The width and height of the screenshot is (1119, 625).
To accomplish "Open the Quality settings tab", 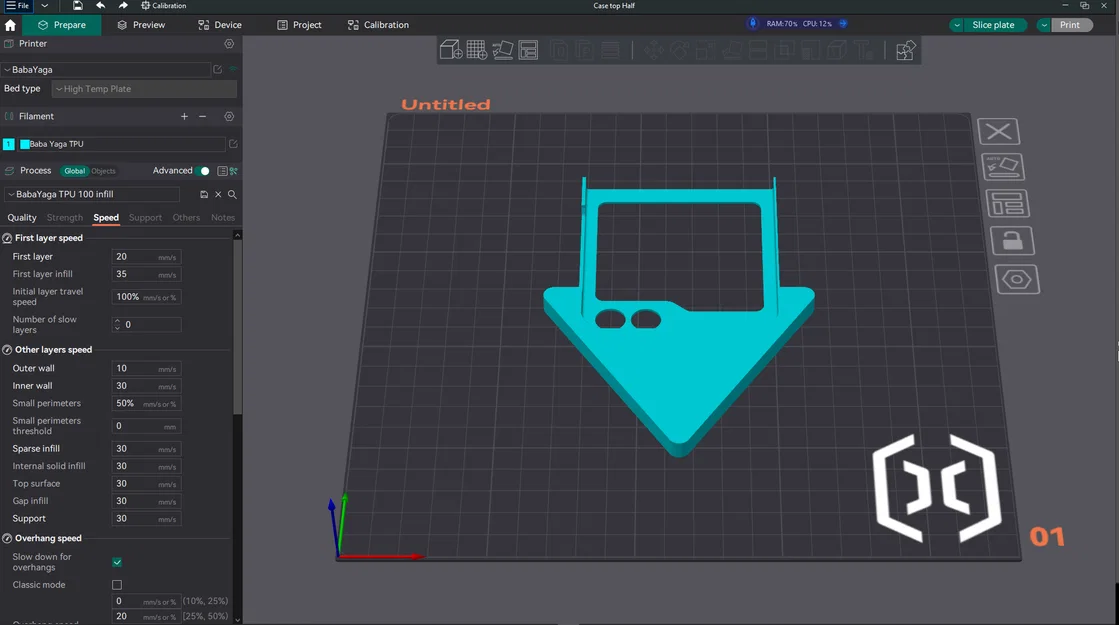I will pos(21,218).
